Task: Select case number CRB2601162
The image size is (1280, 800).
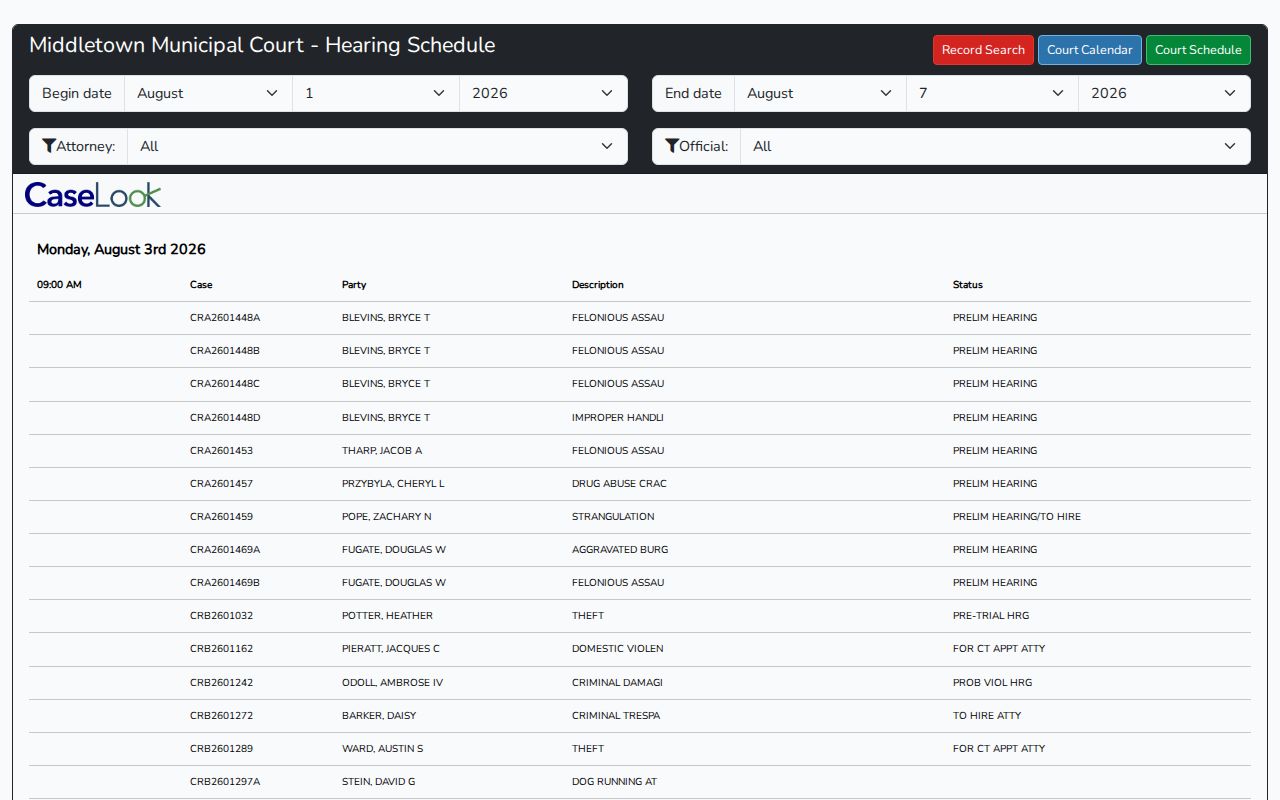Action: tap(221, 649)
